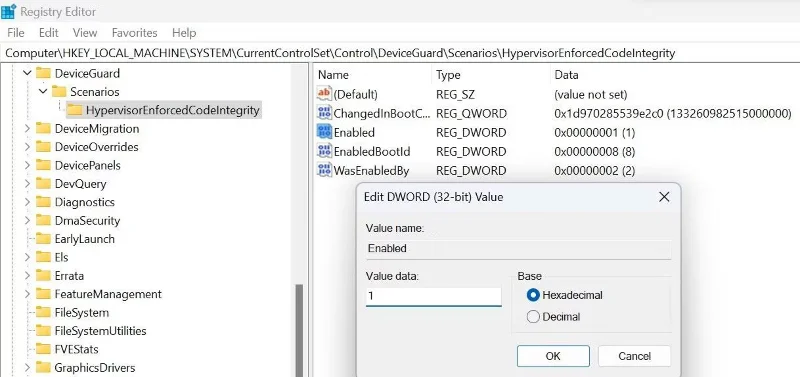The width and height of the screenshot is (800, 377).
Task: Confirm the DWORD edit with OK
Action: coord(553,356)
